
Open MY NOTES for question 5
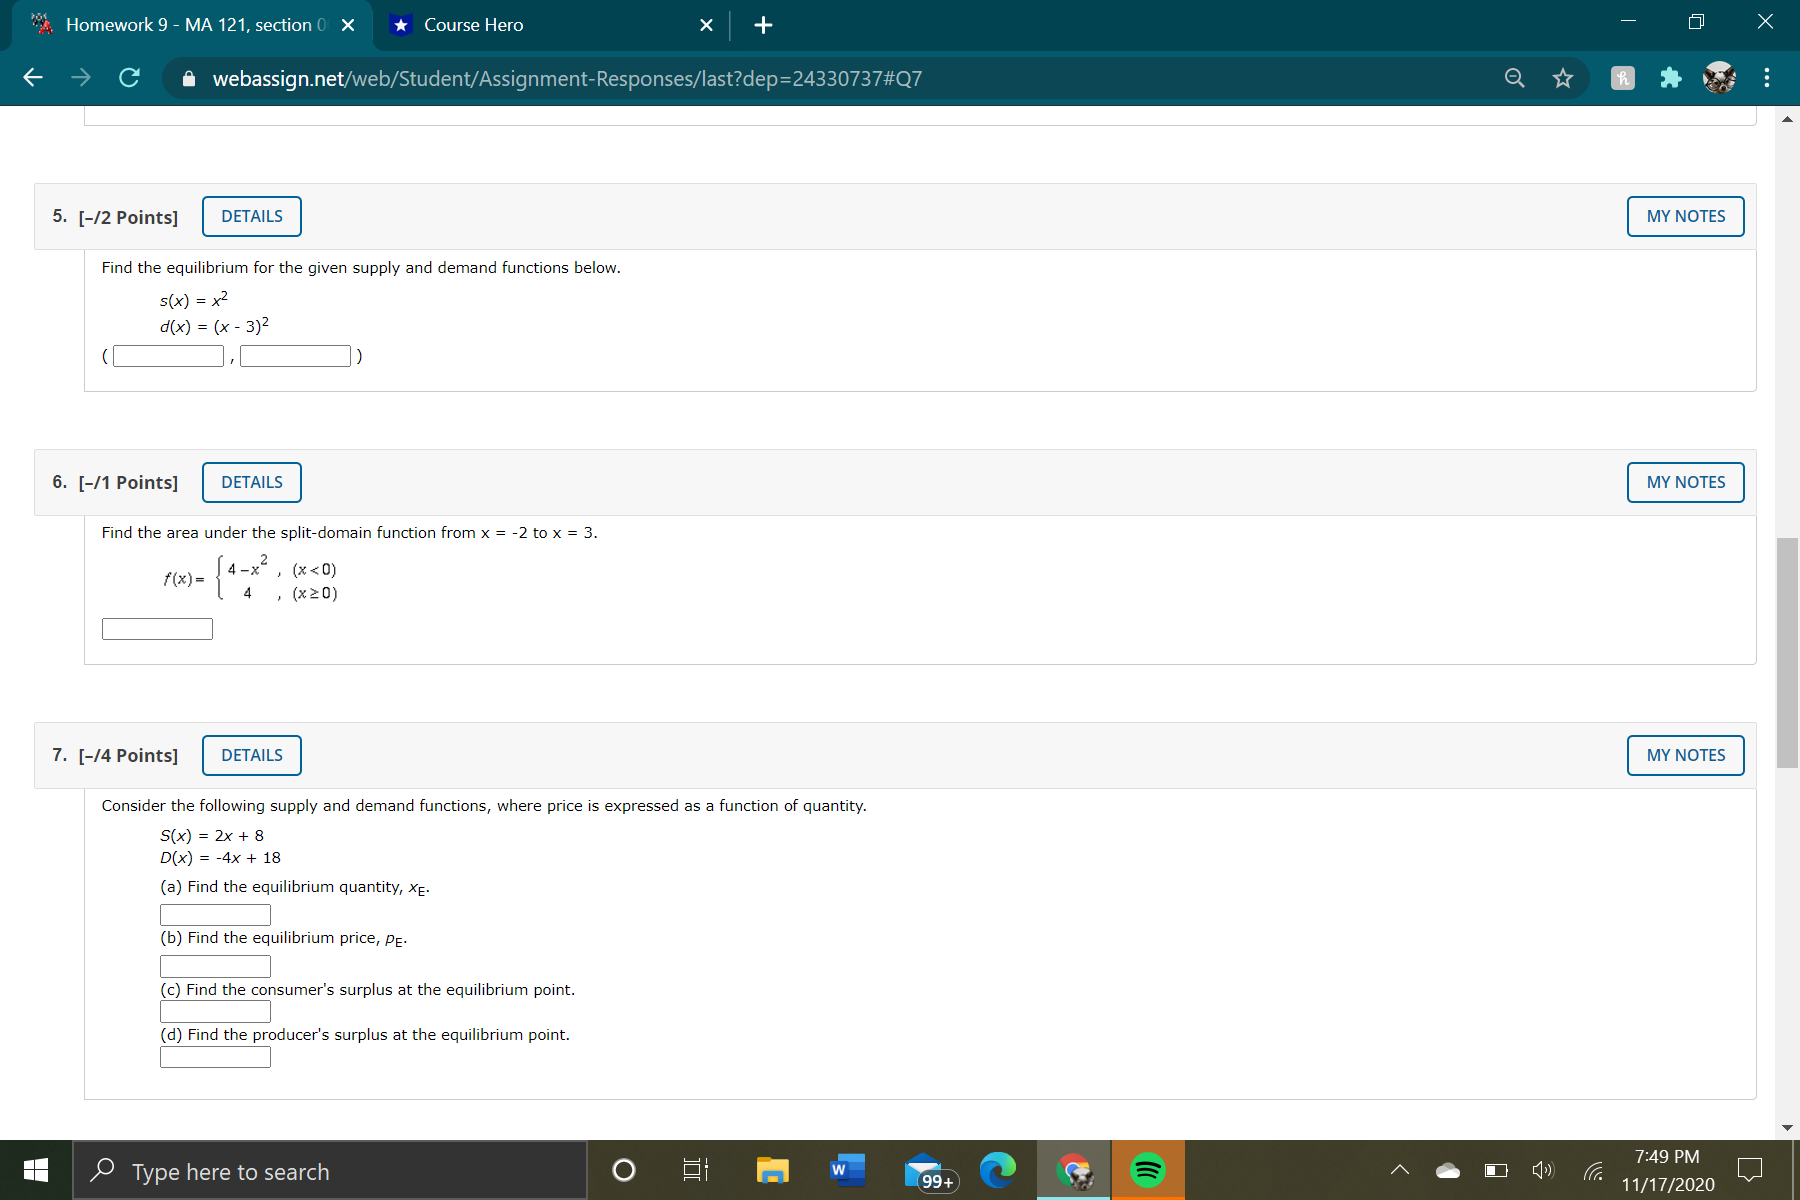(1686, 217)
